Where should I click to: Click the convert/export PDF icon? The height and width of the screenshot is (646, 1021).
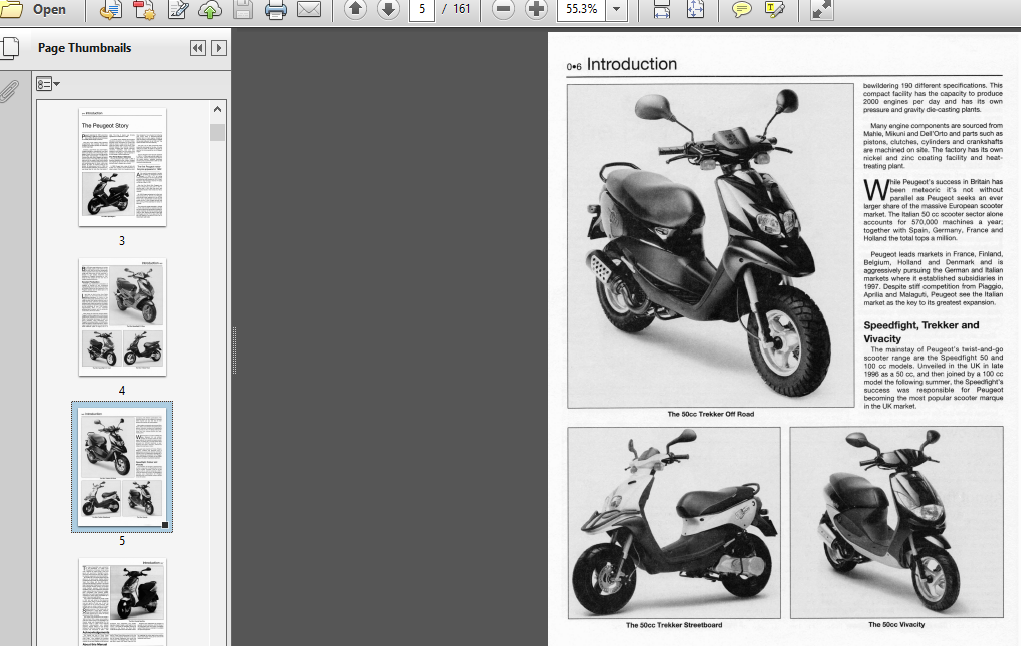point(110,9)
